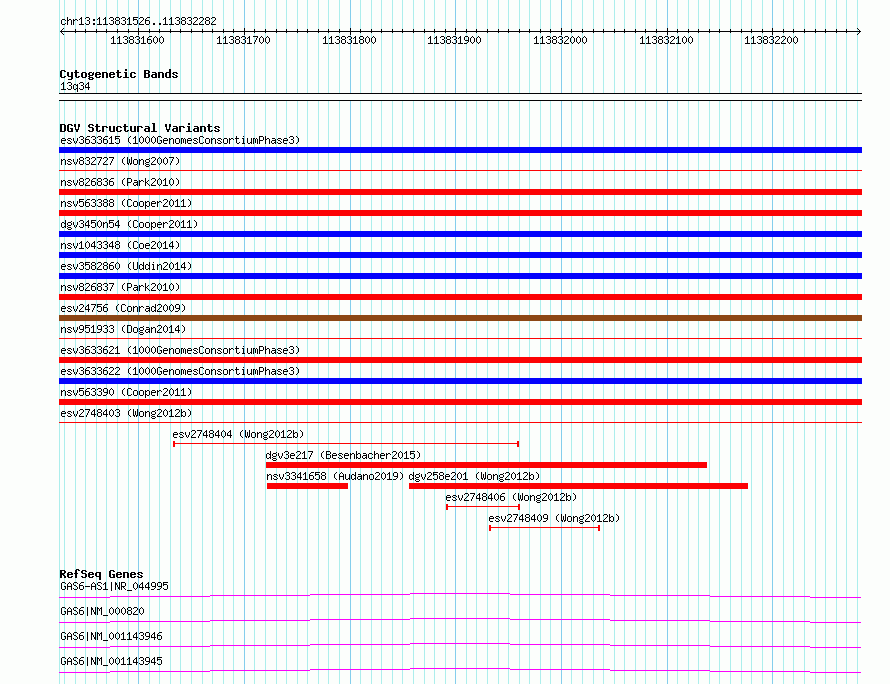Select the esv2748406 thin red span
Screen dimensions: 890x684
coord(483,507)
